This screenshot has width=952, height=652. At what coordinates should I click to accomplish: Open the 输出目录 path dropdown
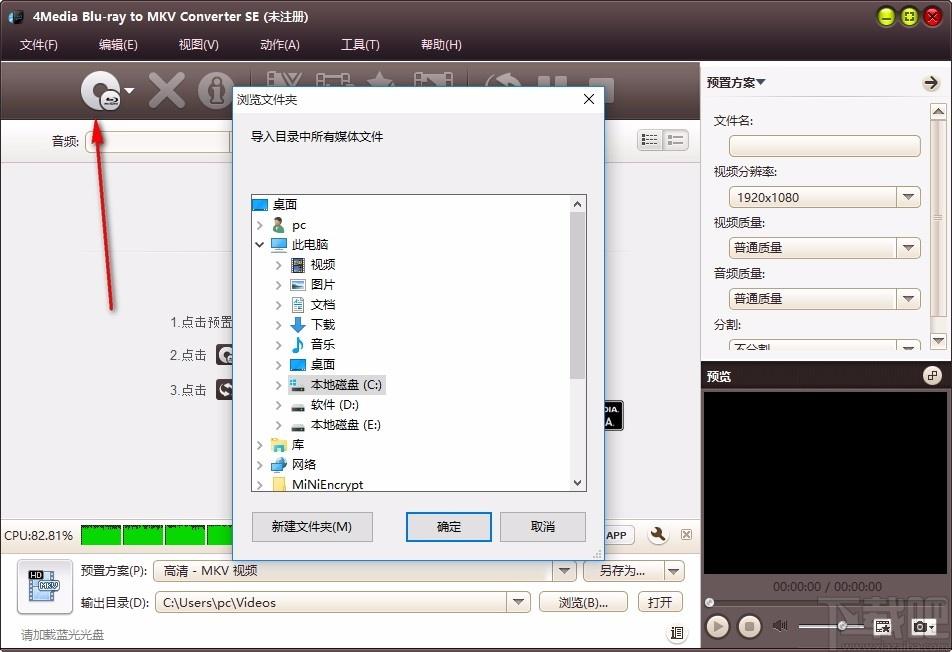(x=518, y=602)
